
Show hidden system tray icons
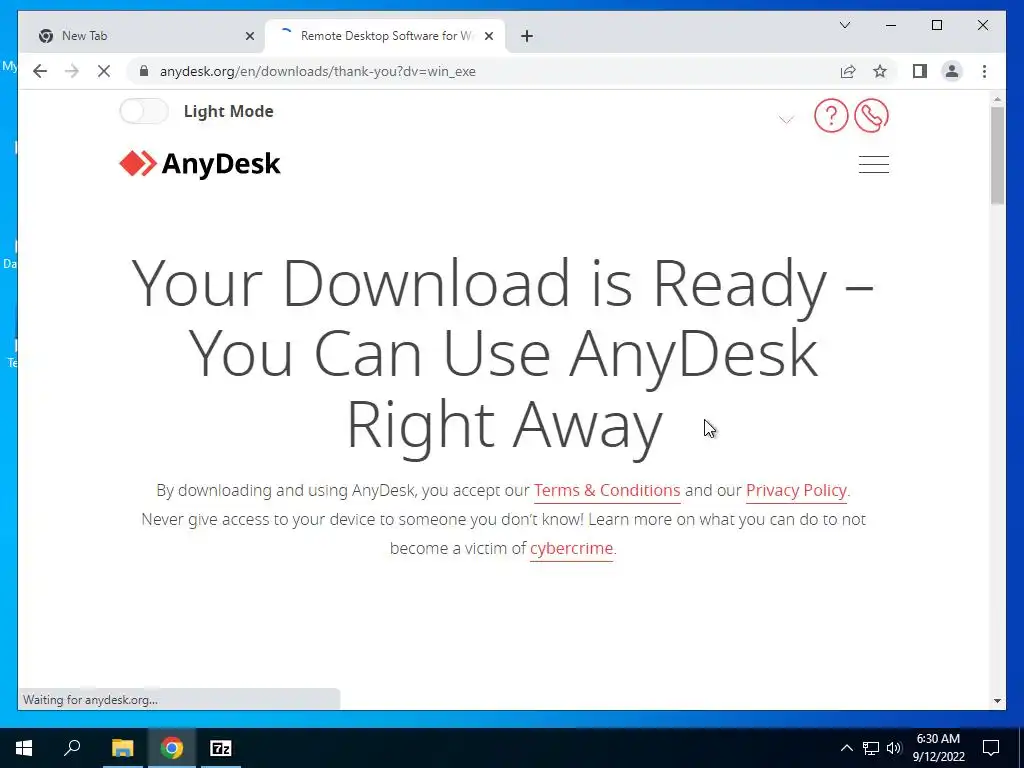click(846, 748)
